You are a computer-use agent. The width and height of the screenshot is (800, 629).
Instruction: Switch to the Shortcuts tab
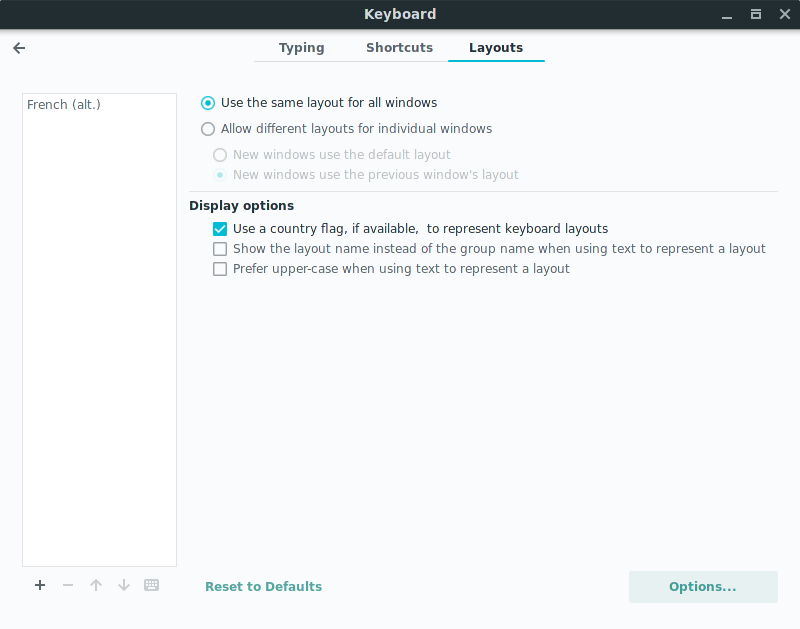click(x=399, y=48)
